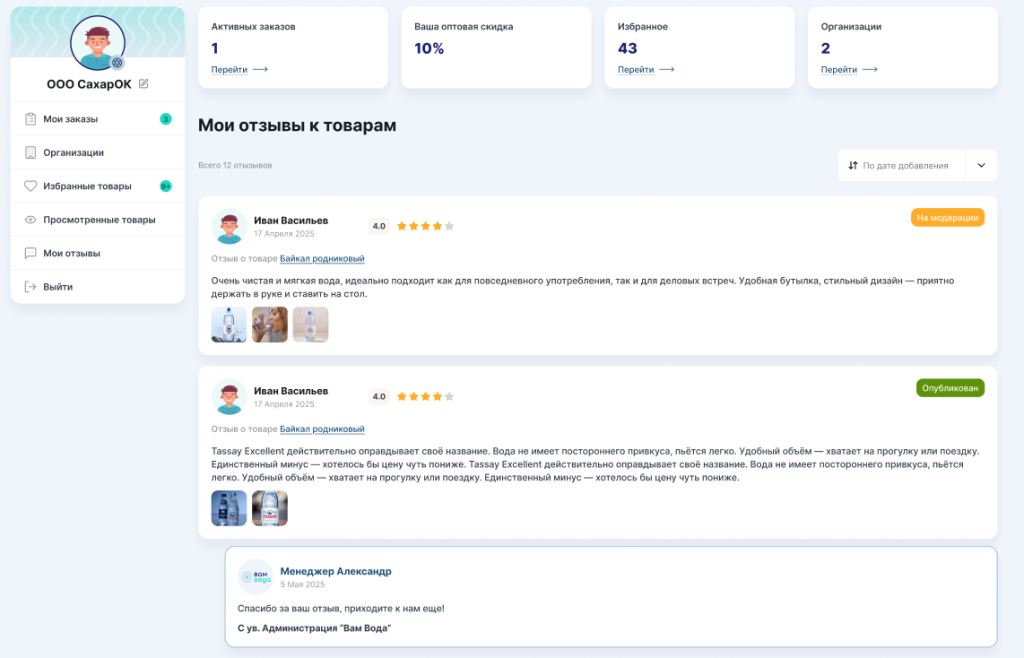Open second photo thumbnail in second review

[270, 508]
